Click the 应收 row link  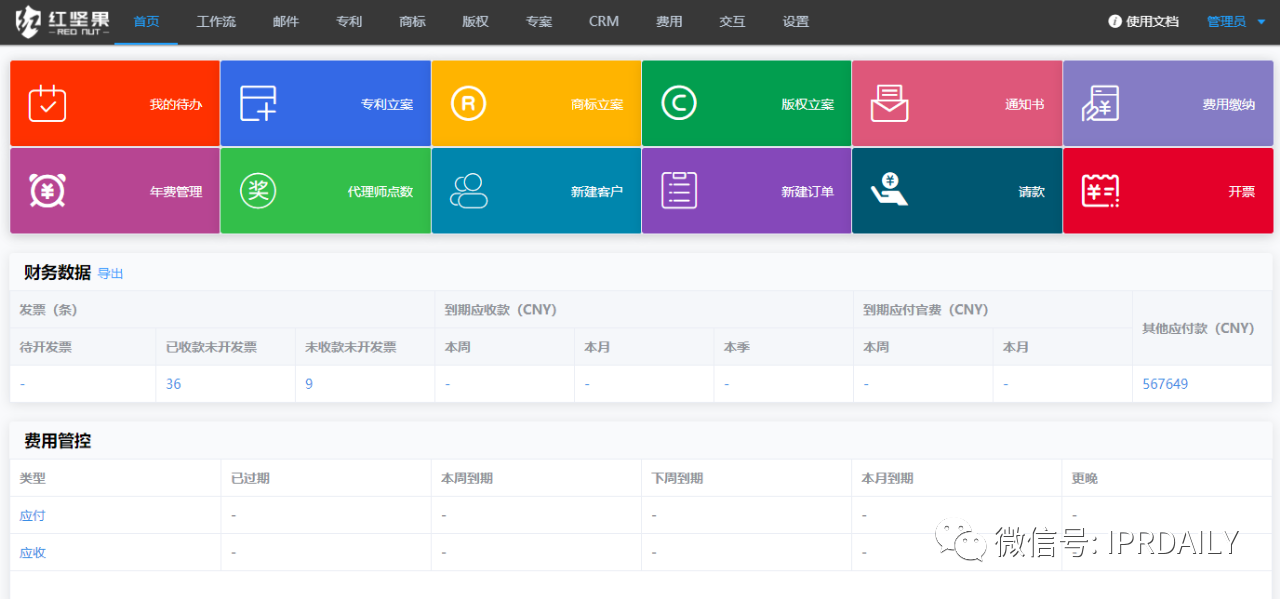tap(32, 552)
